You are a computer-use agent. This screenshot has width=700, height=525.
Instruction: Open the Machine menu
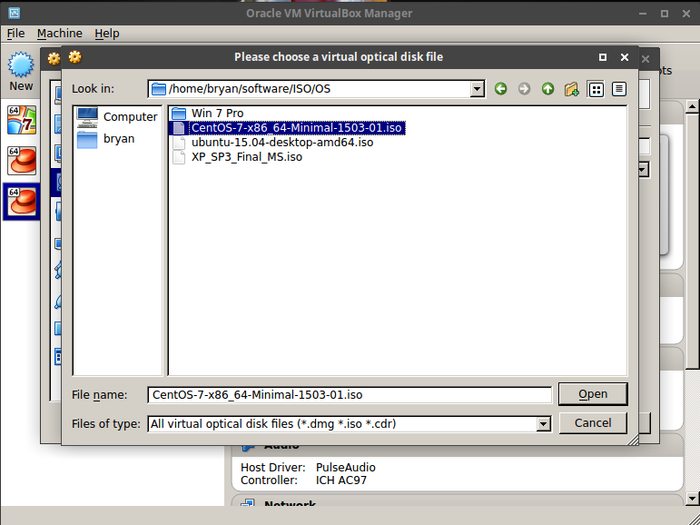59,33
